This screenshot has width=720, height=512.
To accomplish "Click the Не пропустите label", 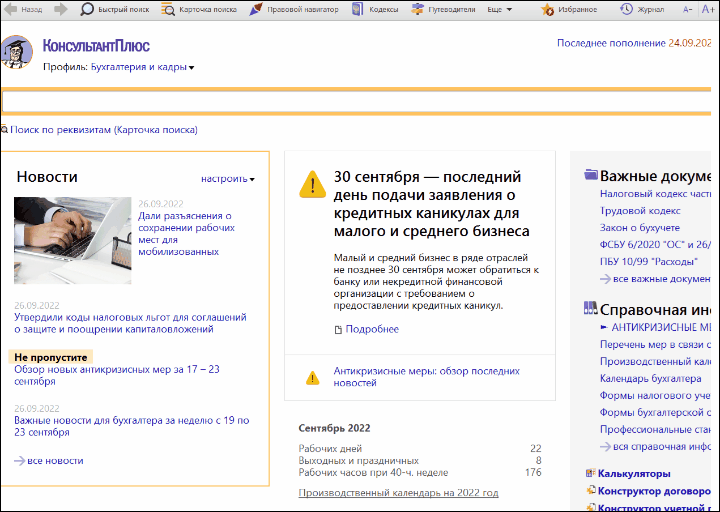I will click(51, 357).
